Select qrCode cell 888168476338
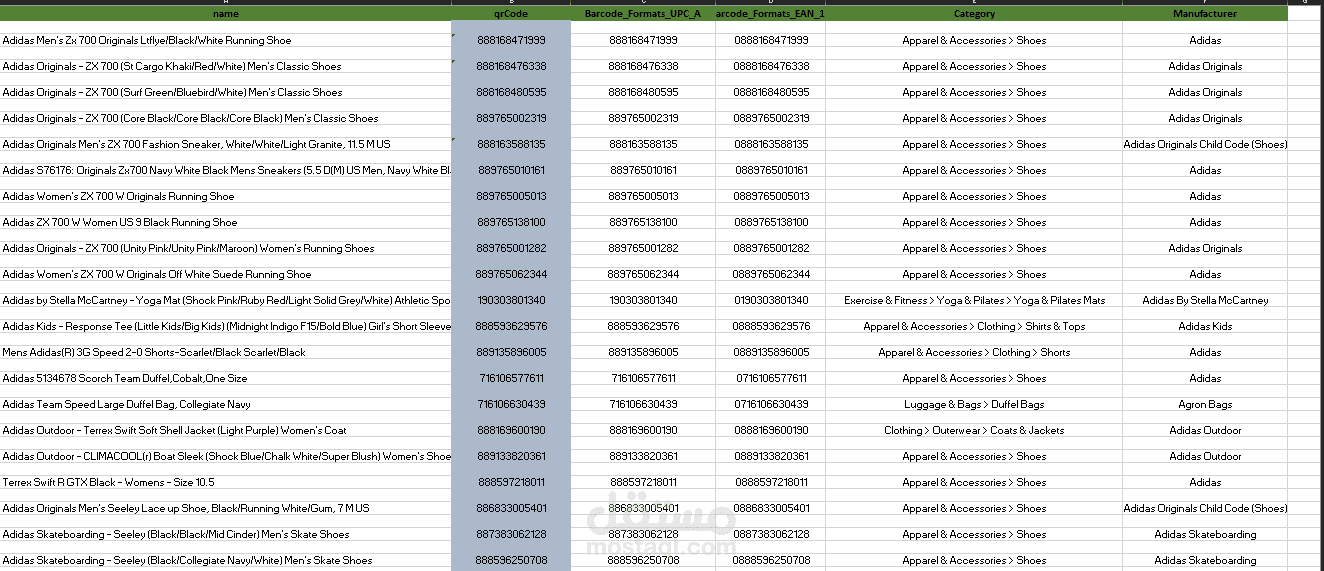Screen dimensions: 1324x571 (511, 66)
